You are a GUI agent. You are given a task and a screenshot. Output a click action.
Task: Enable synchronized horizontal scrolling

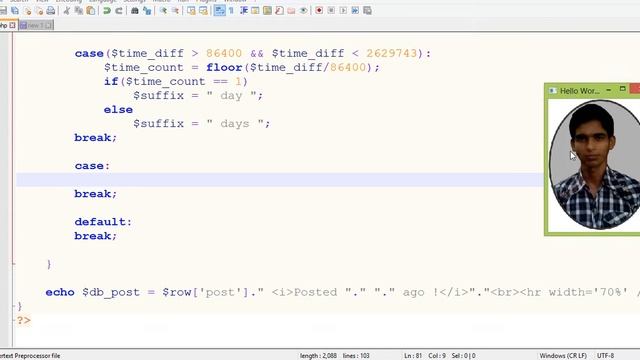pyautogui.click(x=203, y=11)
